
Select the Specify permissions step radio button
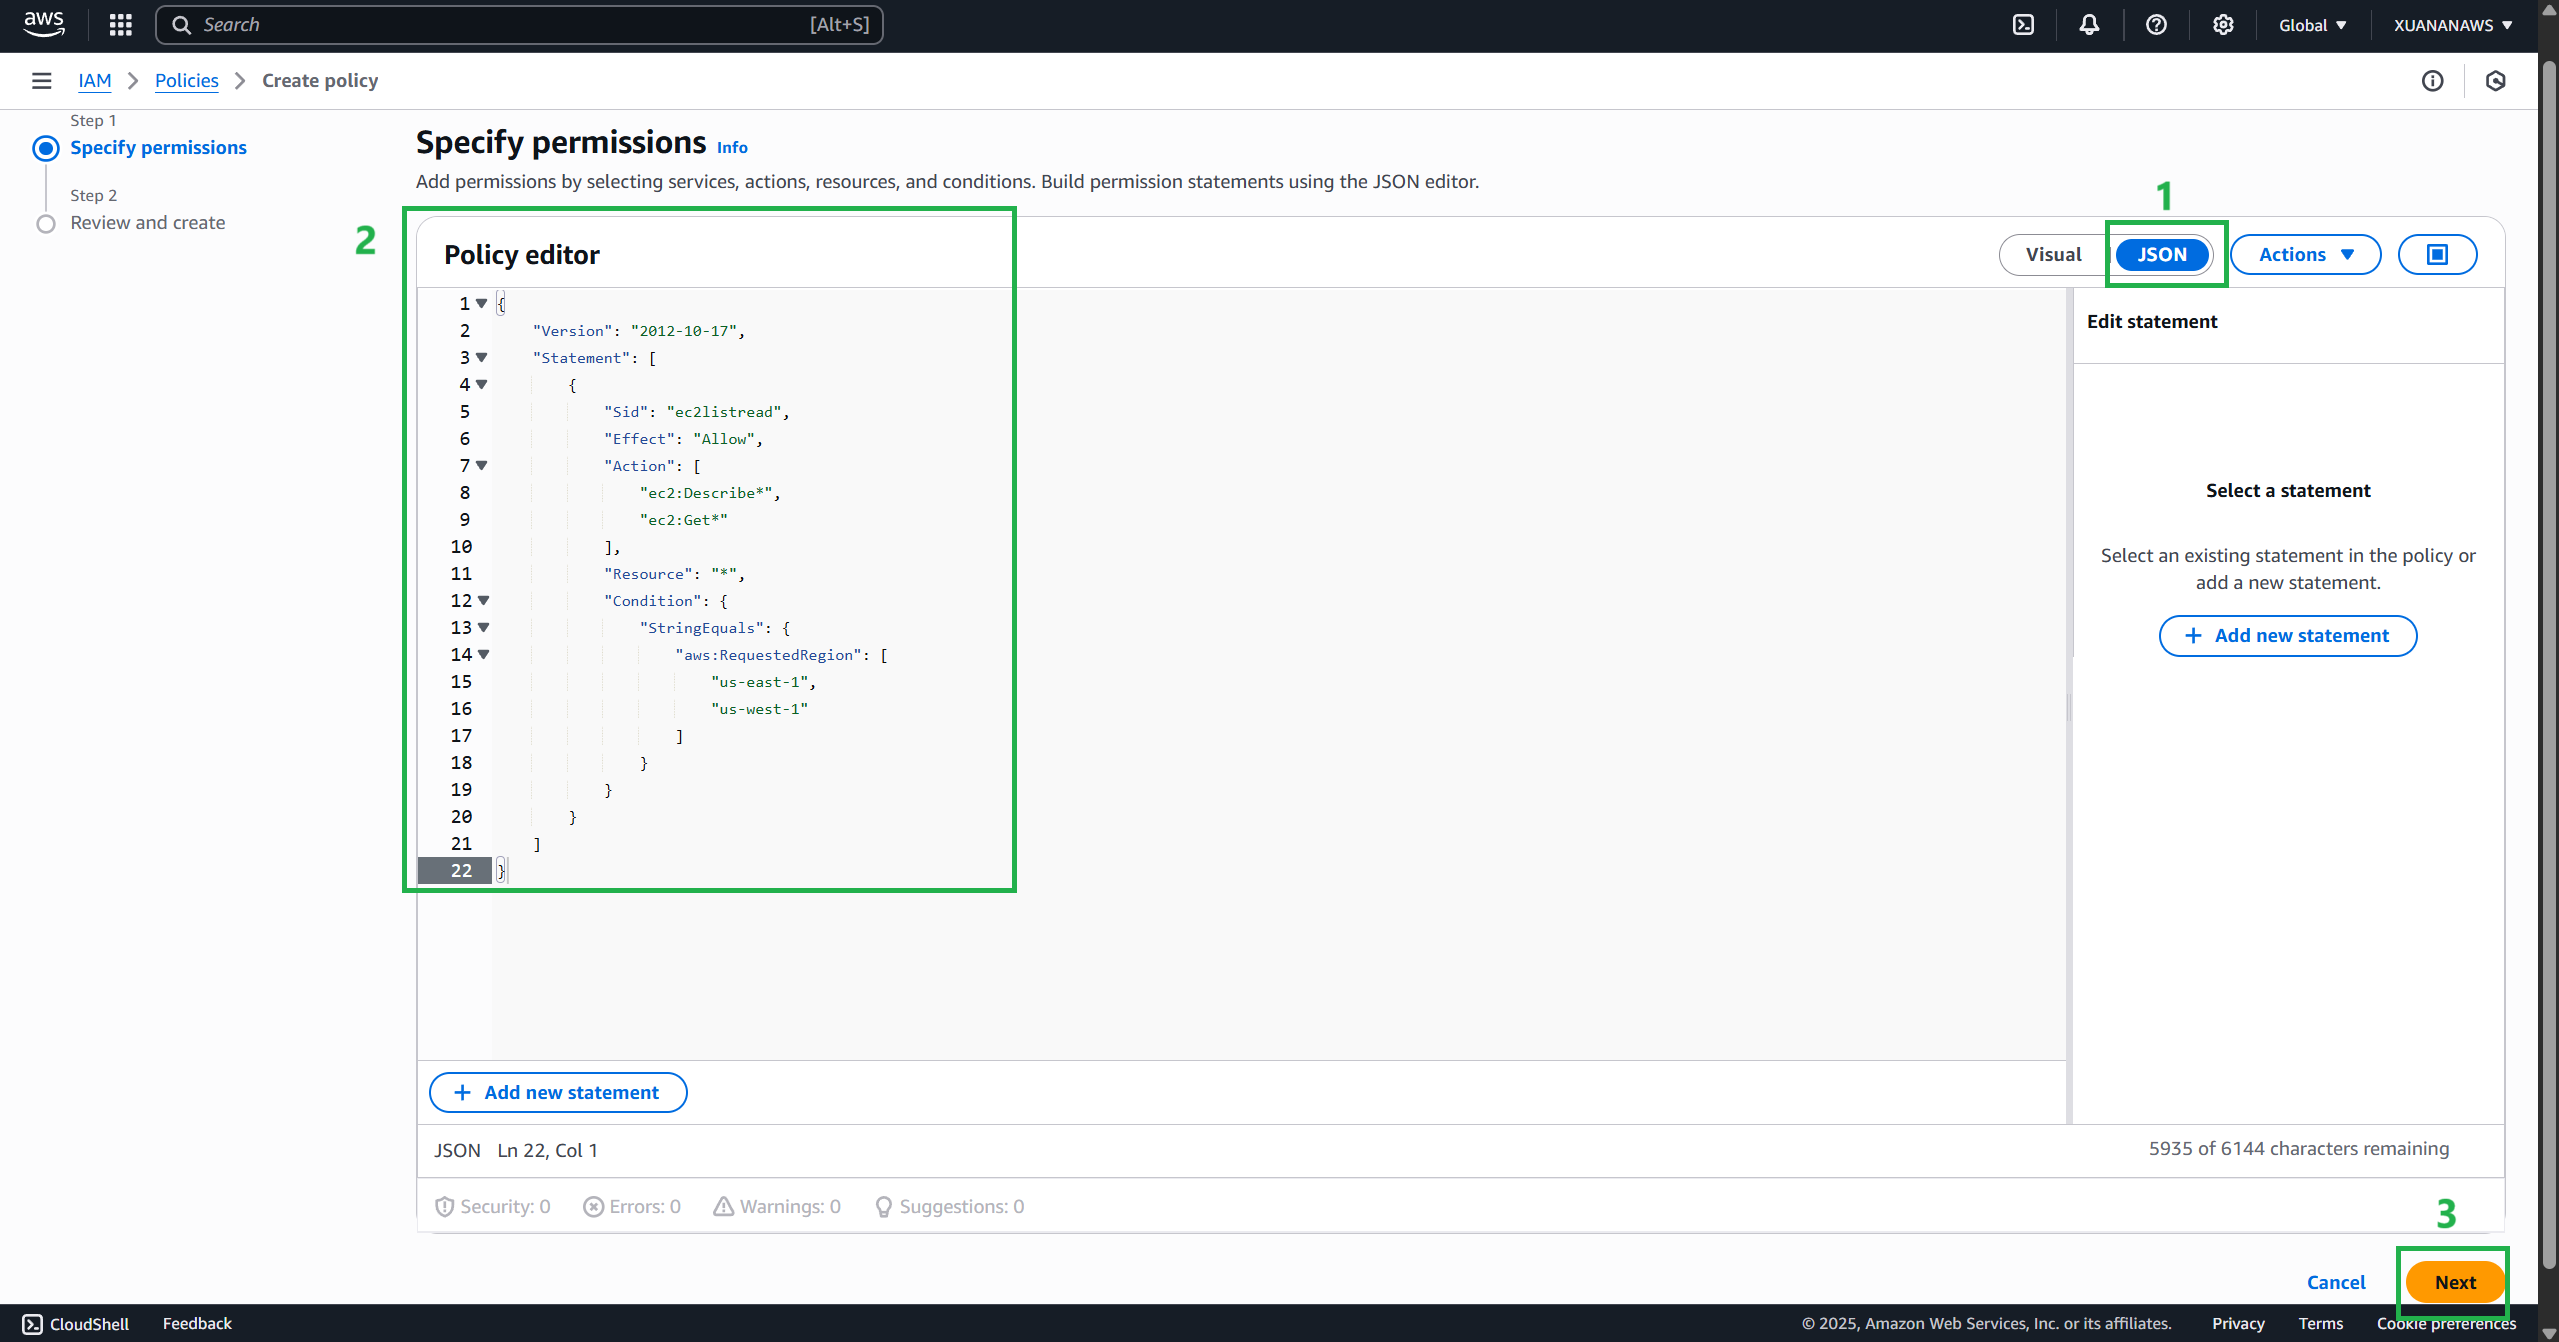(x=45, y=147)
